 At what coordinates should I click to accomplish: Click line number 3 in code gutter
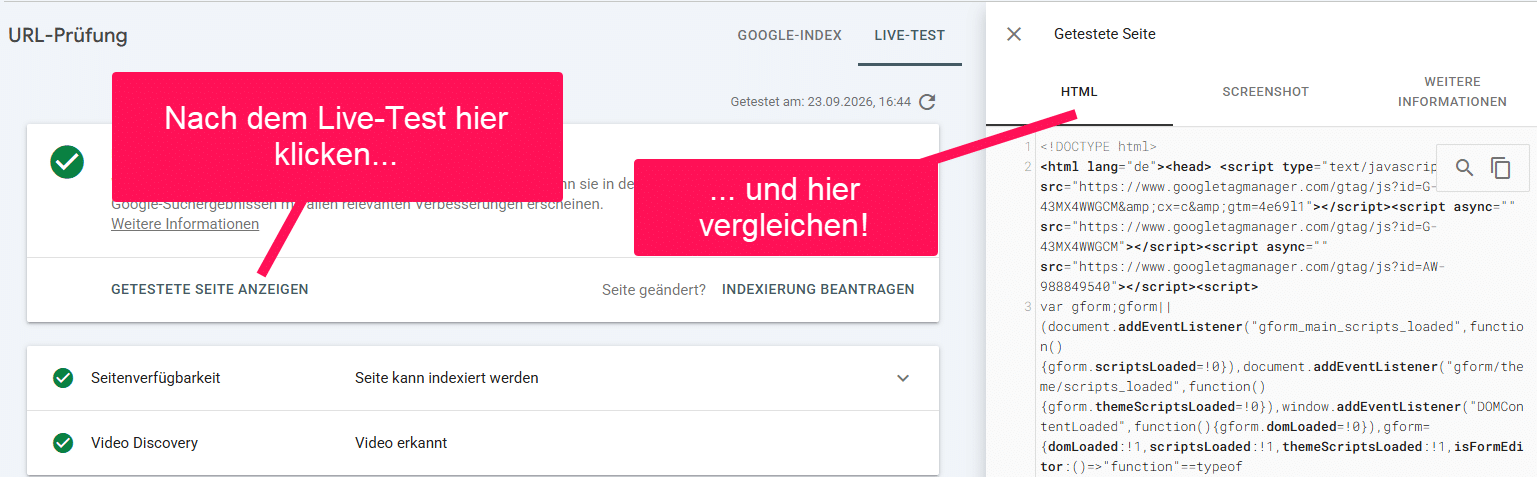1028,307
